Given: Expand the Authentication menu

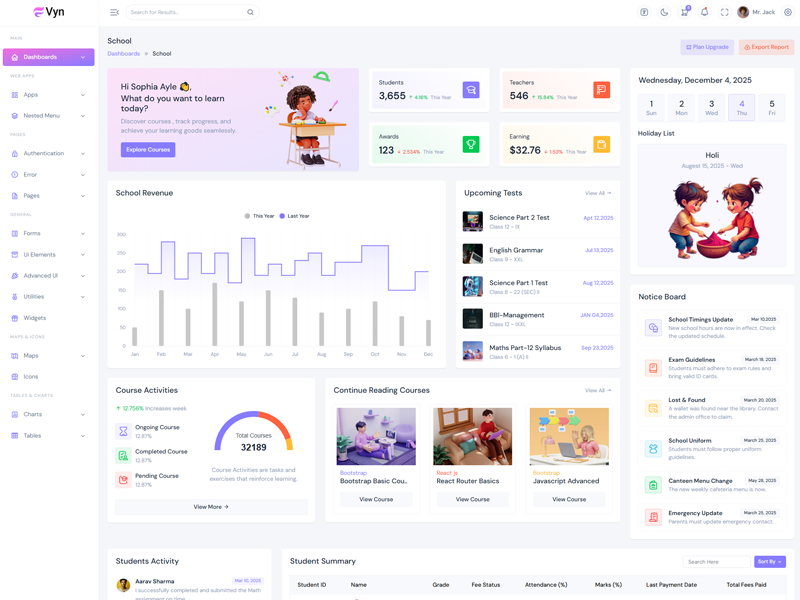Looking at the screenshot, I should point(48,153).
